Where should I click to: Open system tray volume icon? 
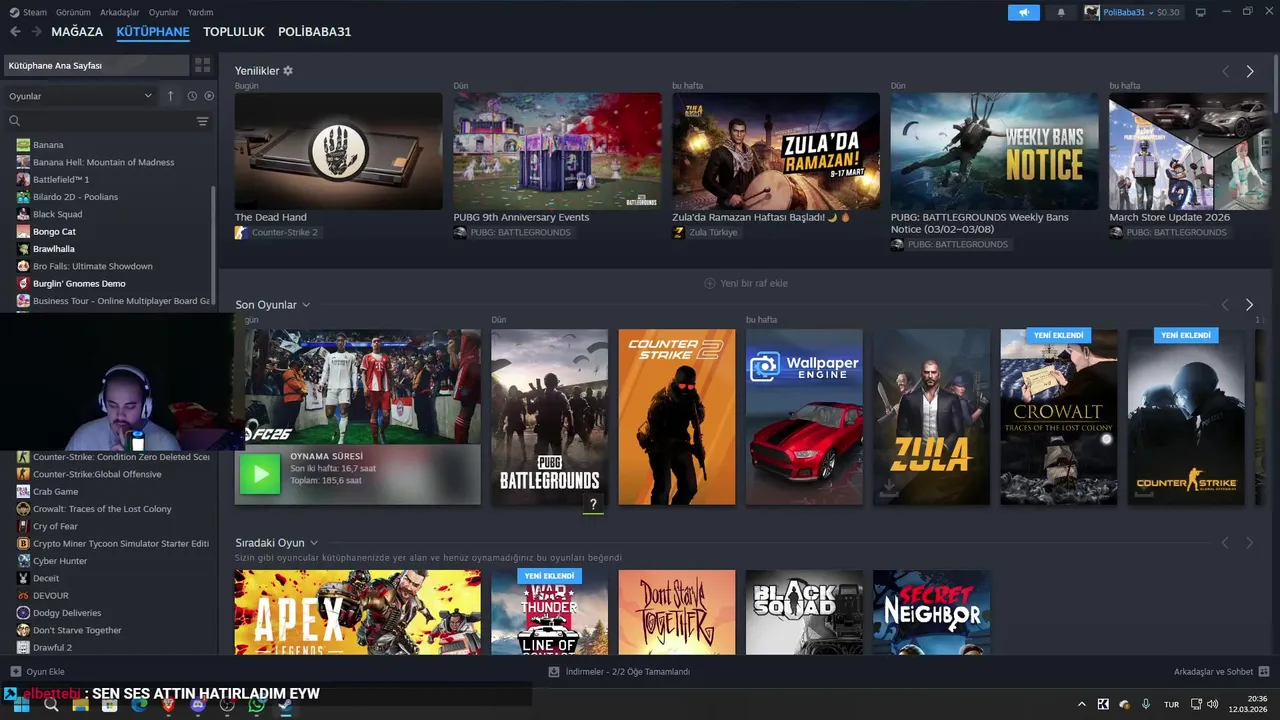pyautogui.click(x=1213, y=705)
